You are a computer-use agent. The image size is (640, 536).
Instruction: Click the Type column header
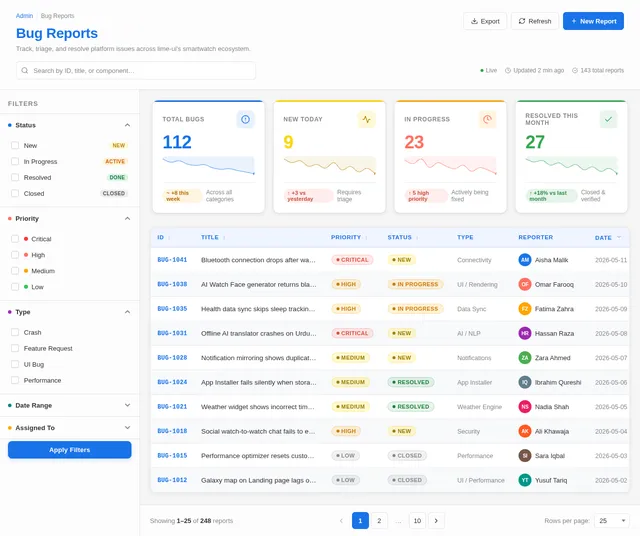465,237
